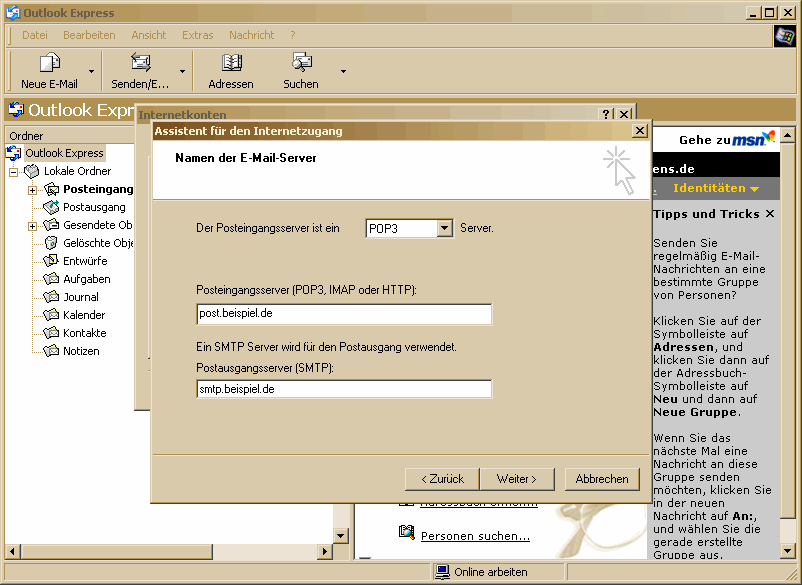
Task: Open the POP3 server type dropdown
Action: (x=444, y=229)
